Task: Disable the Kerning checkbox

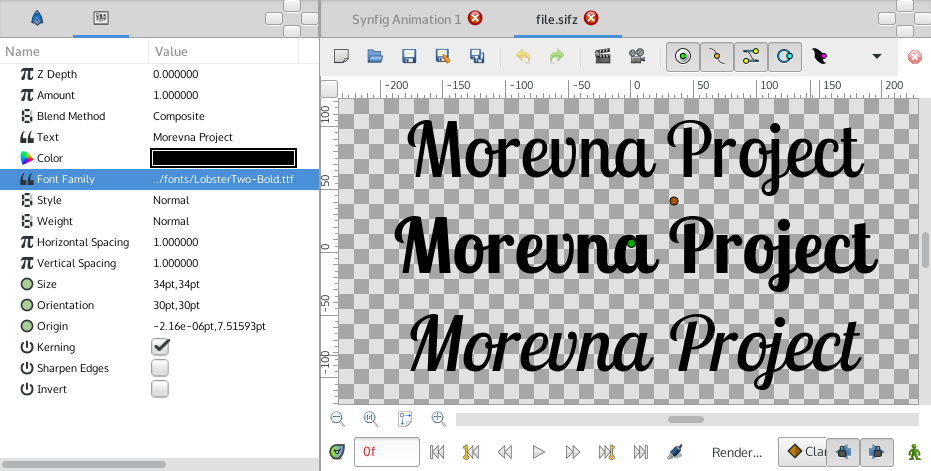Action: [160, 347]
